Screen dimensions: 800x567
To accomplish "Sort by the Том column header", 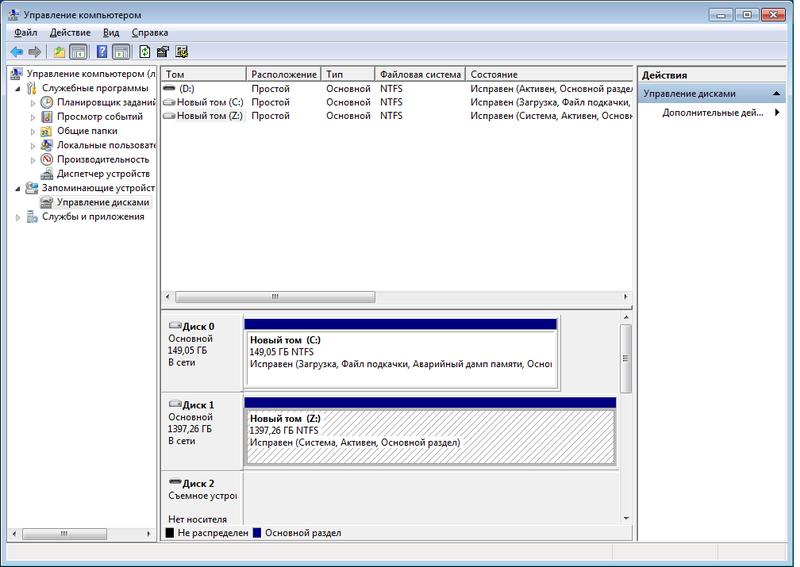I will 204,75.
